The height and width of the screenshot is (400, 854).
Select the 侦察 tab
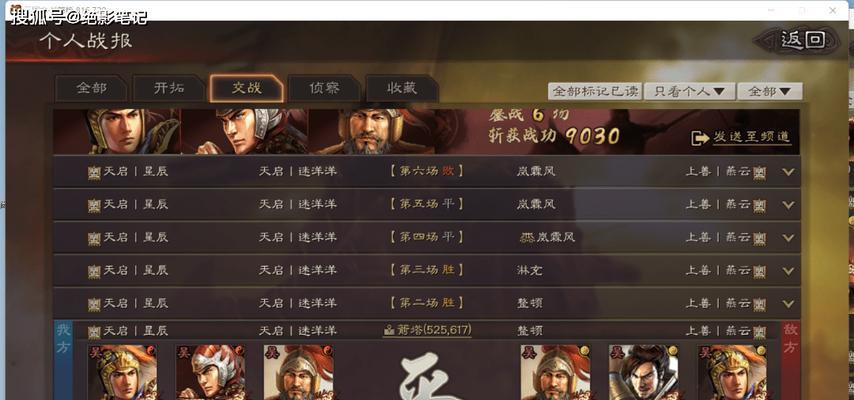tap(324, 88)
